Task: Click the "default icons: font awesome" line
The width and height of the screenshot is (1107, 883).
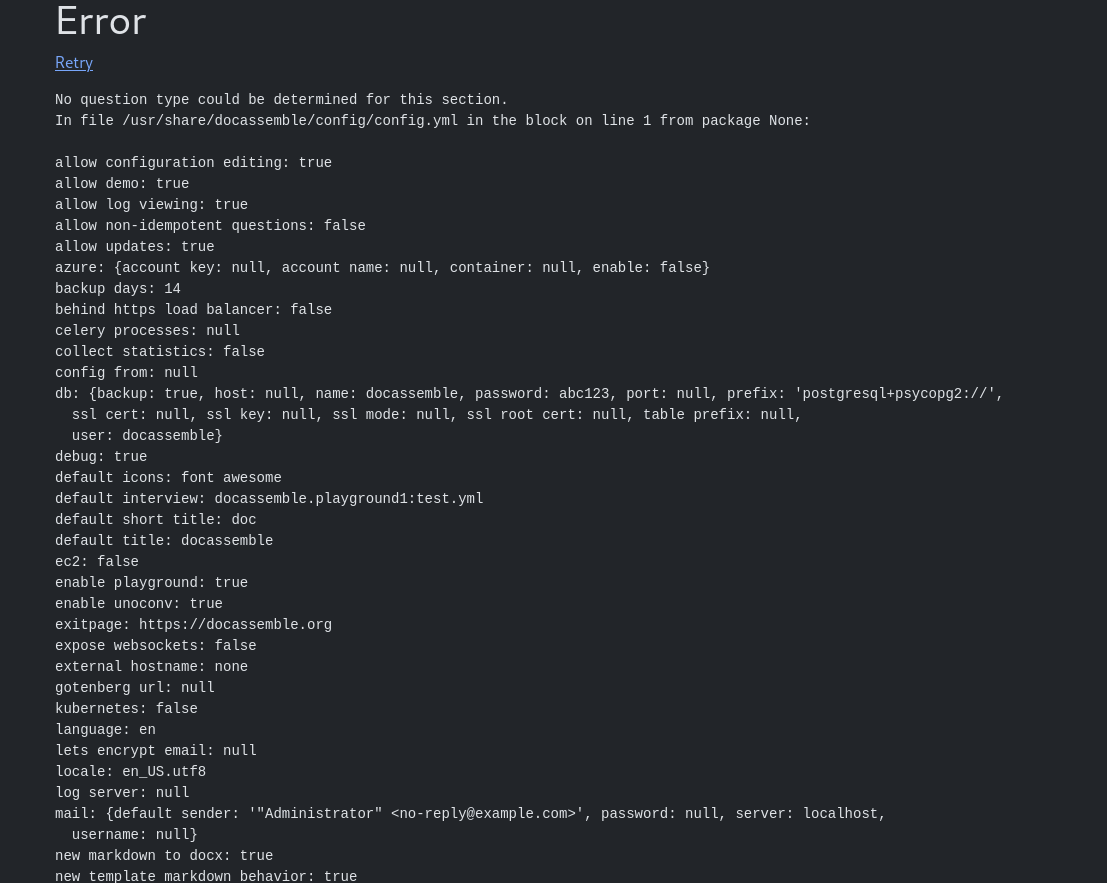Action: click(x=168, y=478)
